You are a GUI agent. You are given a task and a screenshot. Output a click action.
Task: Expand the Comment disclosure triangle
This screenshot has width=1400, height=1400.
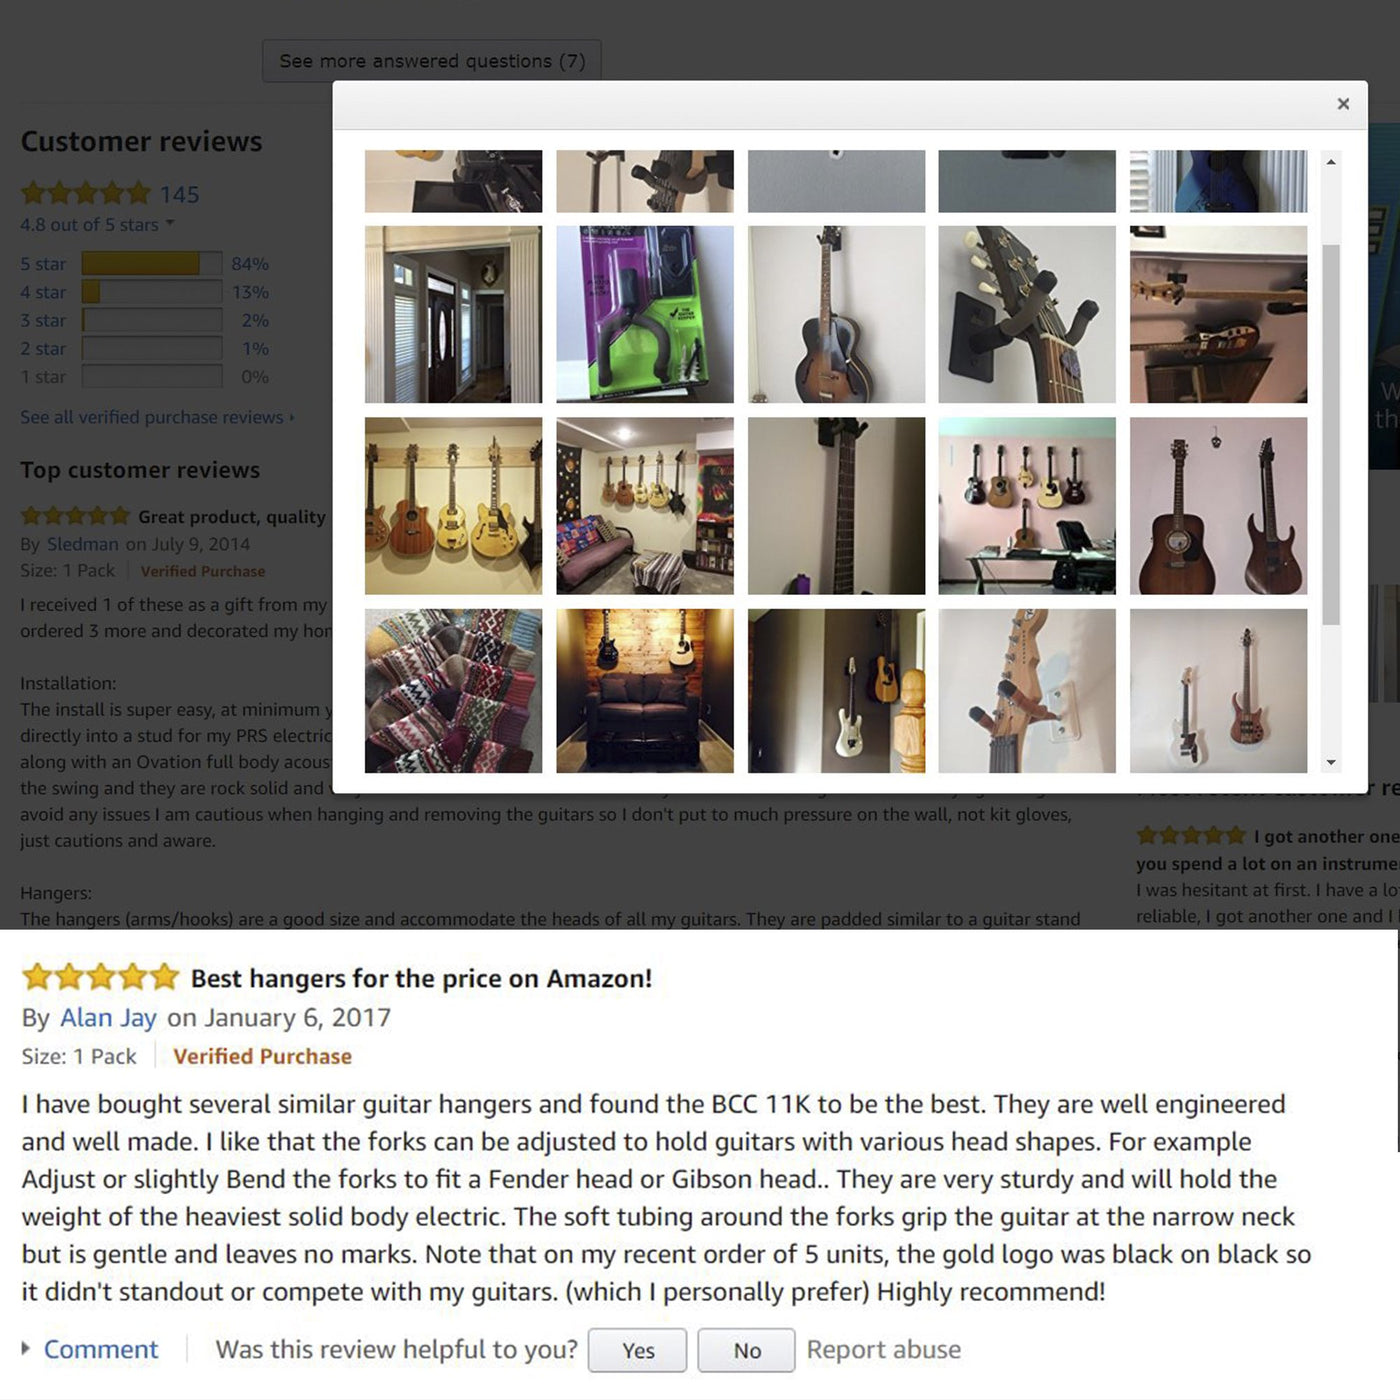26,1349
